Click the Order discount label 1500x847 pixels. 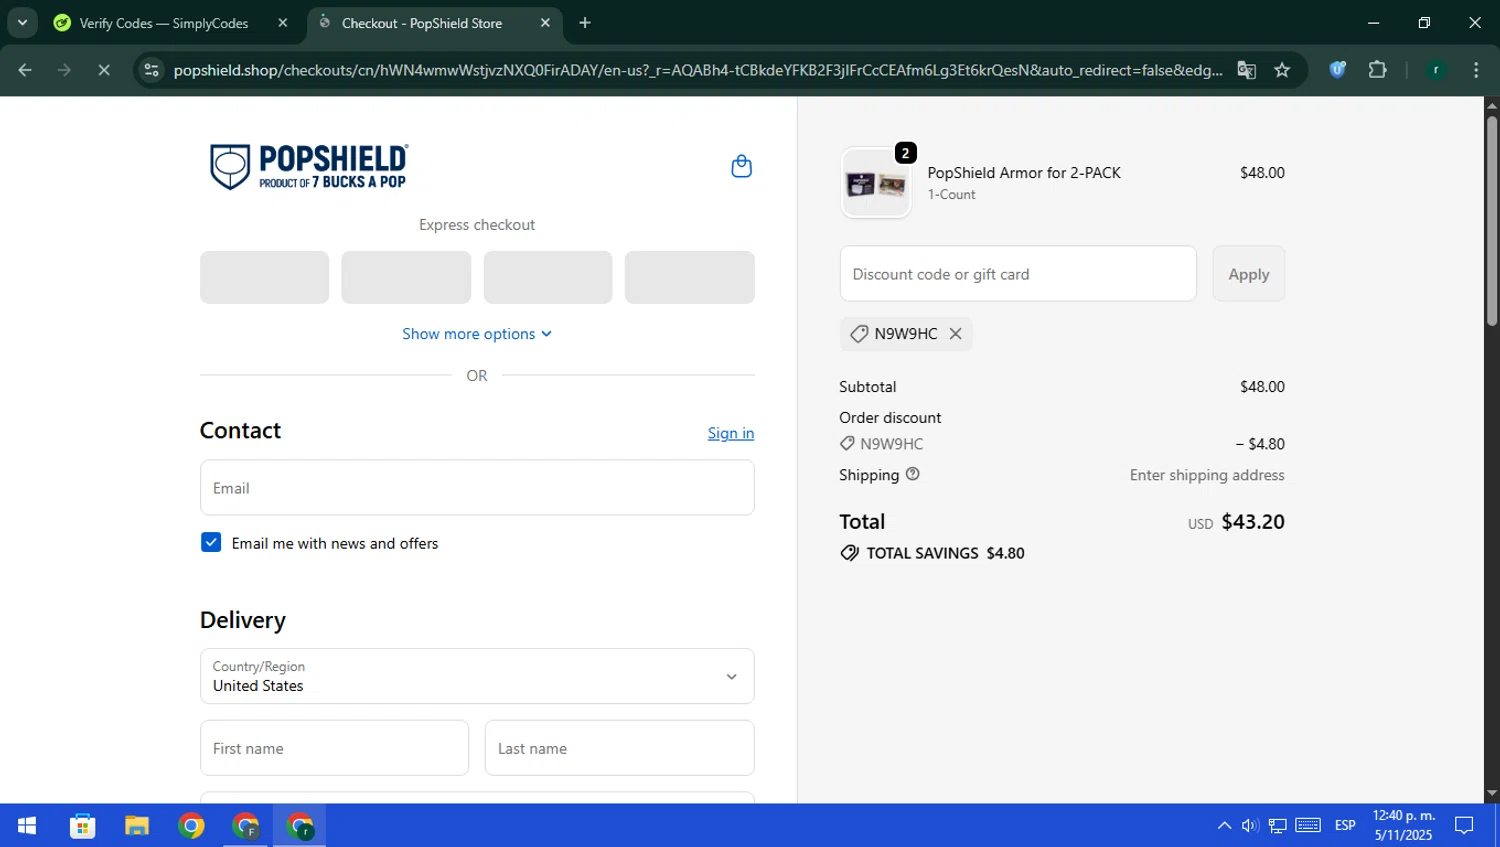890,418
